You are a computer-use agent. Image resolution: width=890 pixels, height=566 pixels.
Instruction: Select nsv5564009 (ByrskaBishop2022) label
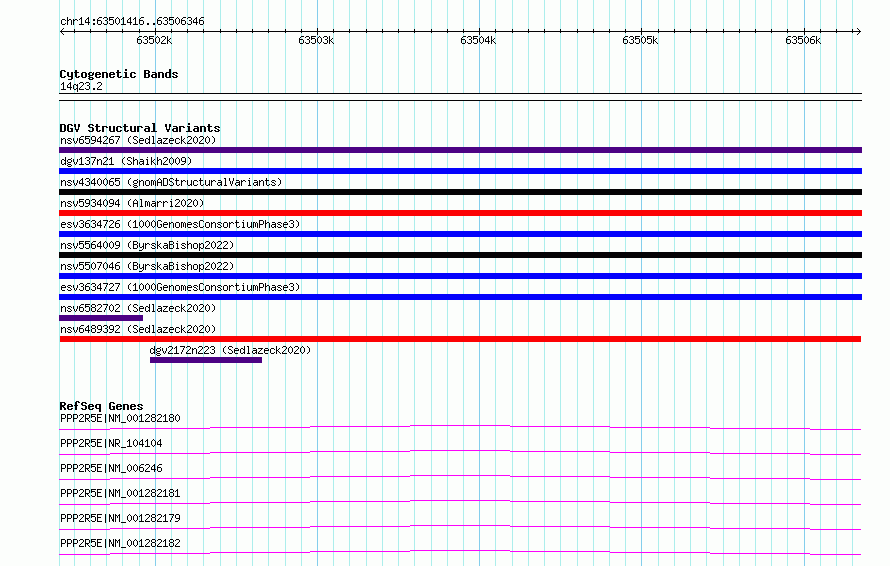(147, 245)
